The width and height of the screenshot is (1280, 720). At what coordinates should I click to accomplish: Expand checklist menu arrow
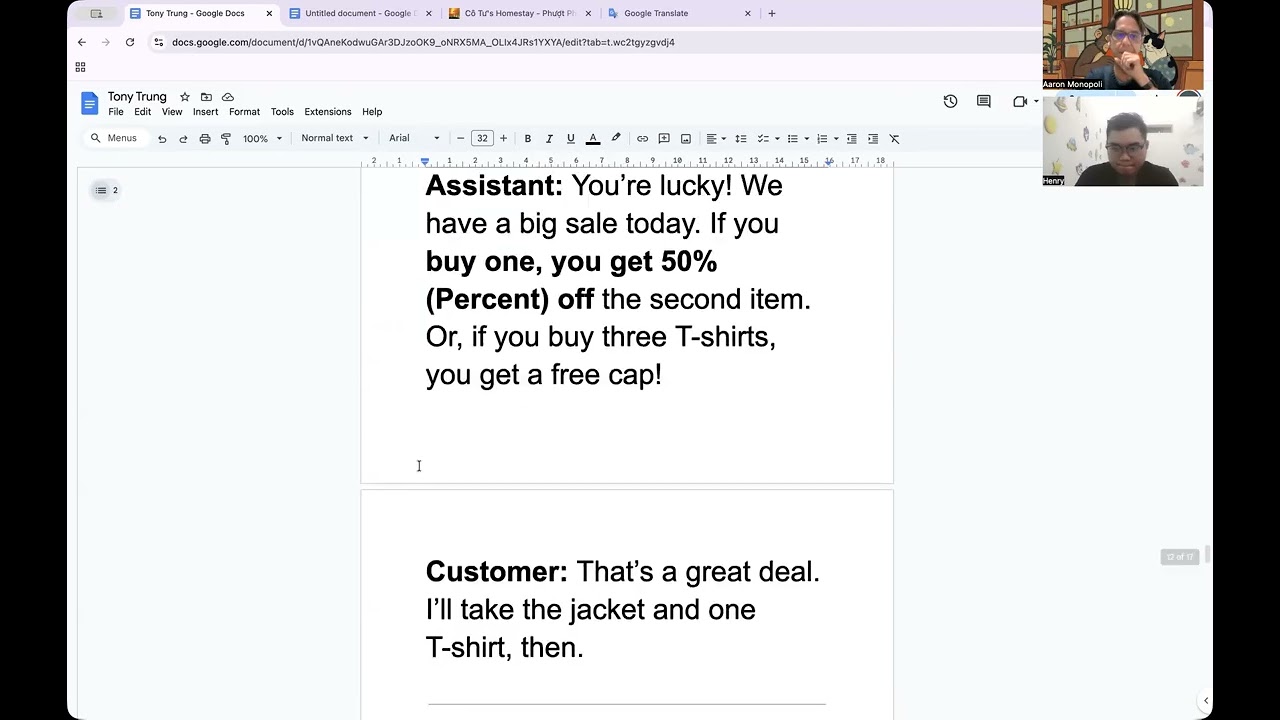click(x=776, y=139)
